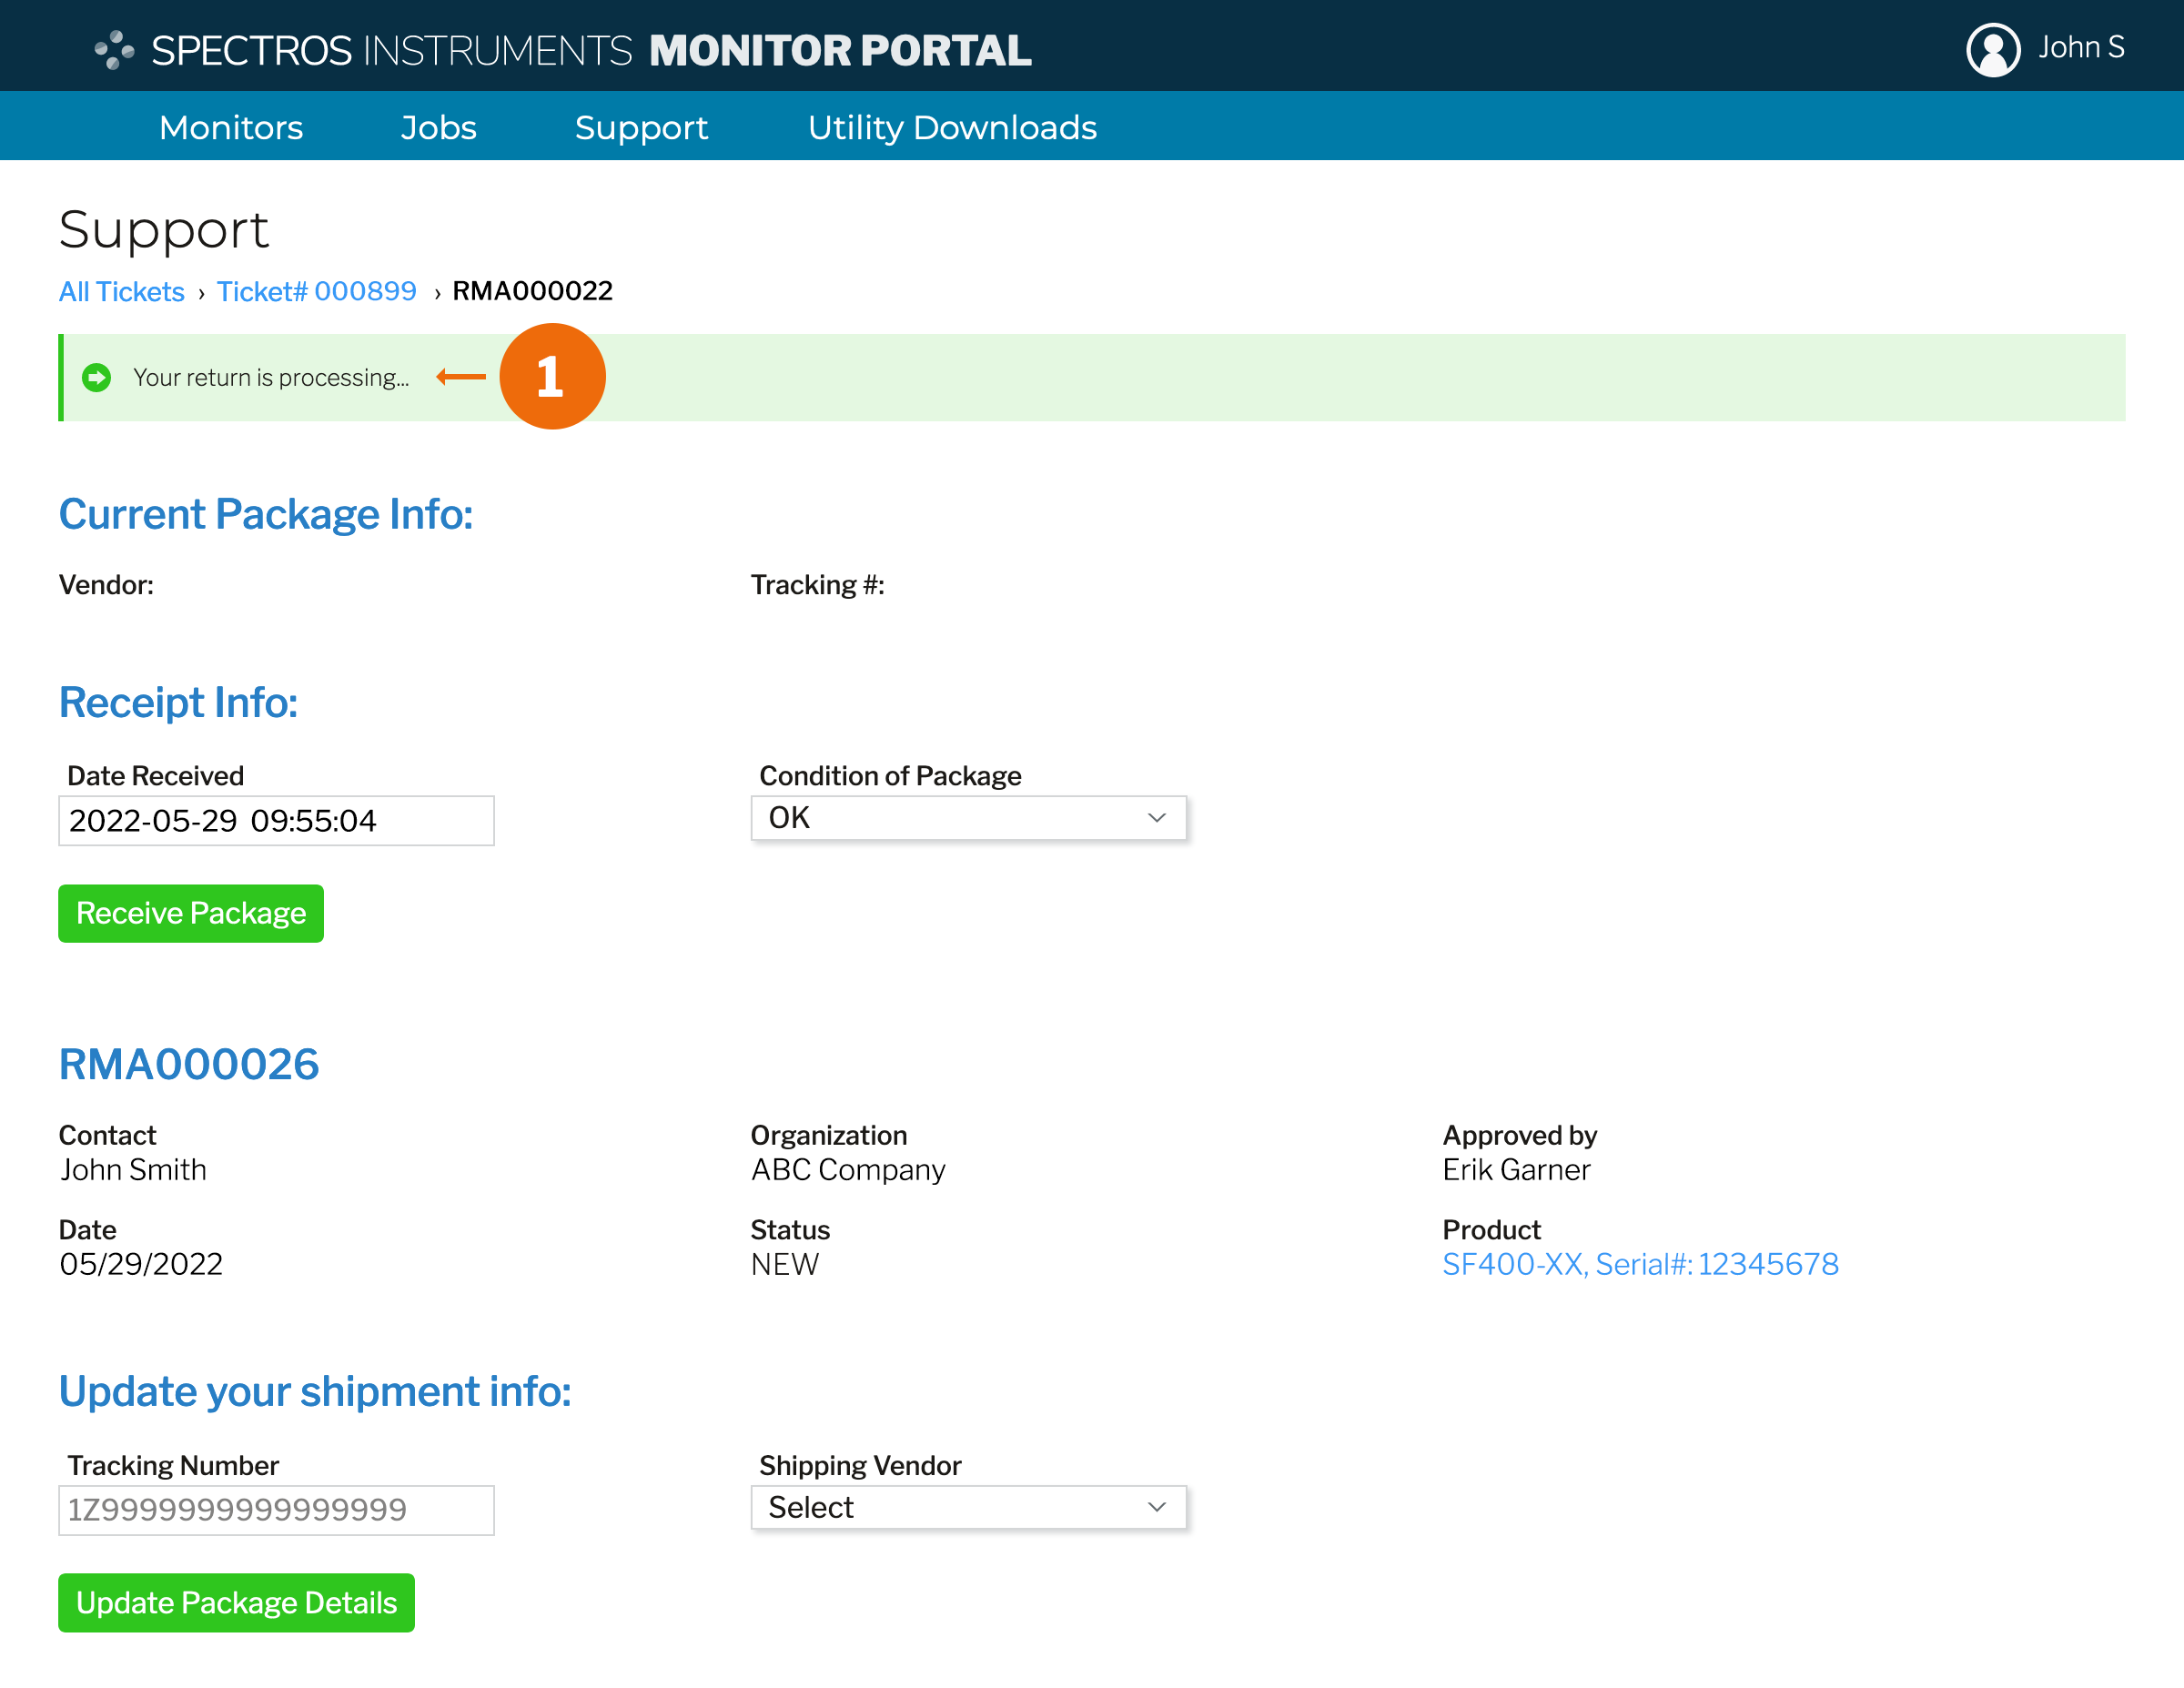Click the Spectros Instruments logo icon
Viewport: 2184px width, 1688px height.
click(x=114, y=50)
